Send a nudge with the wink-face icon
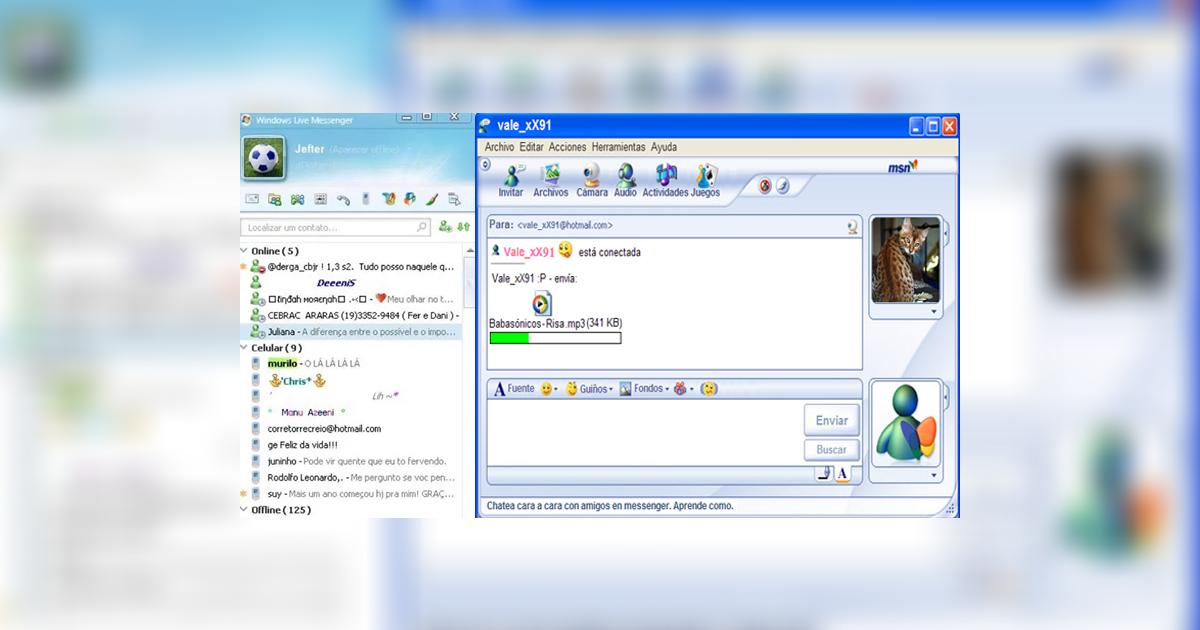 [709, 389]
